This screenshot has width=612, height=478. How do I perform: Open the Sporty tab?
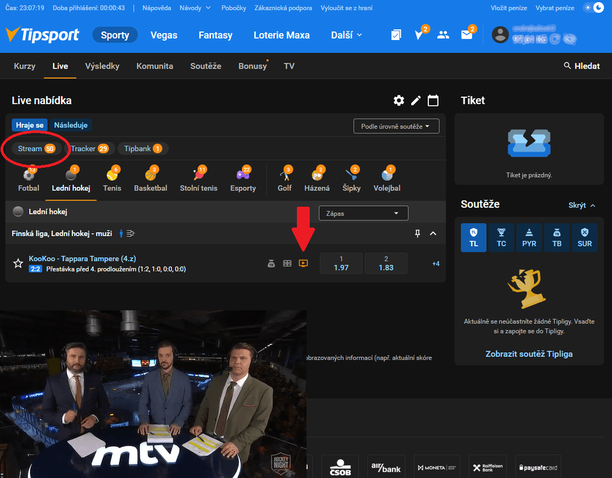115,35
